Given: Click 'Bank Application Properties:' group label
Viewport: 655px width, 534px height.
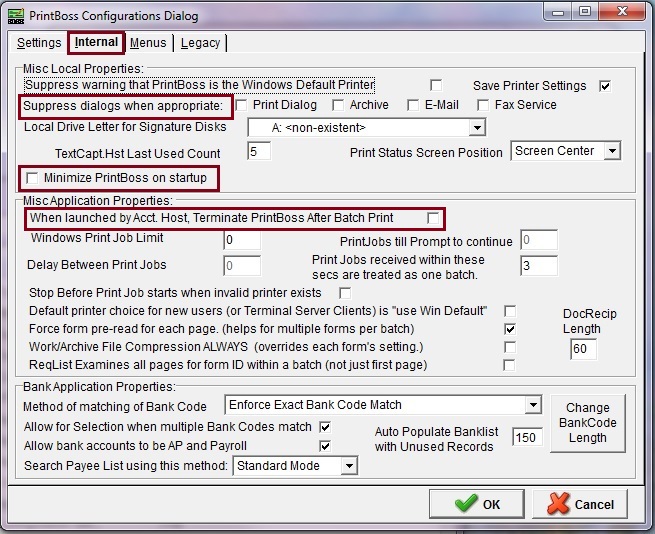Looking at the screenshot, I should point(99,387).
